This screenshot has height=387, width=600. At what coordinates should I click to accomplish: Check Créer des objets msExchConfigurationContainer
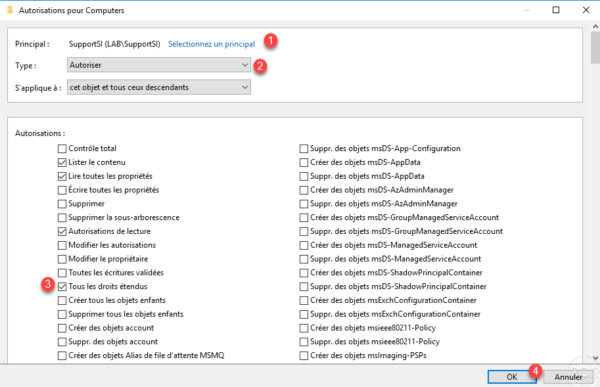point(304,300)
